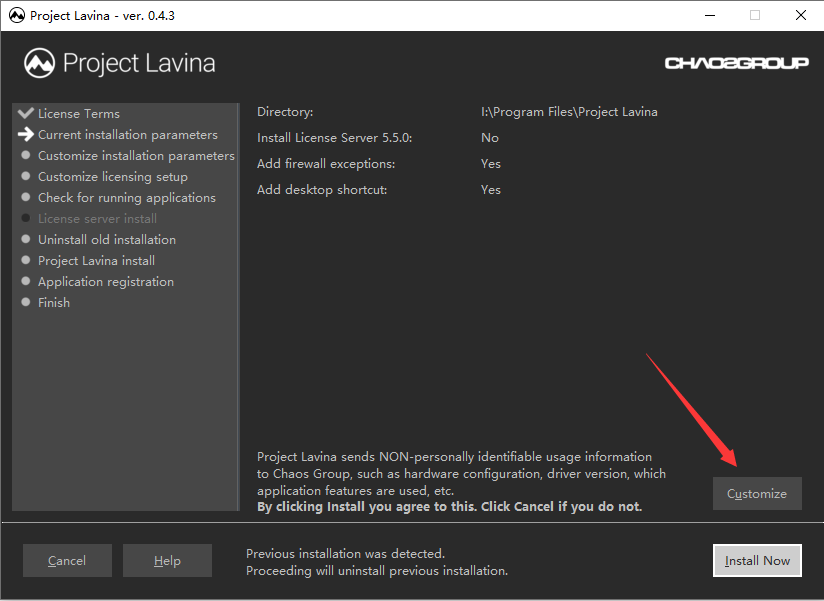This screenshot has height=601, width=824.
Task: Click the License Terms checkmark icon
Action: click(x=26, y=113)
